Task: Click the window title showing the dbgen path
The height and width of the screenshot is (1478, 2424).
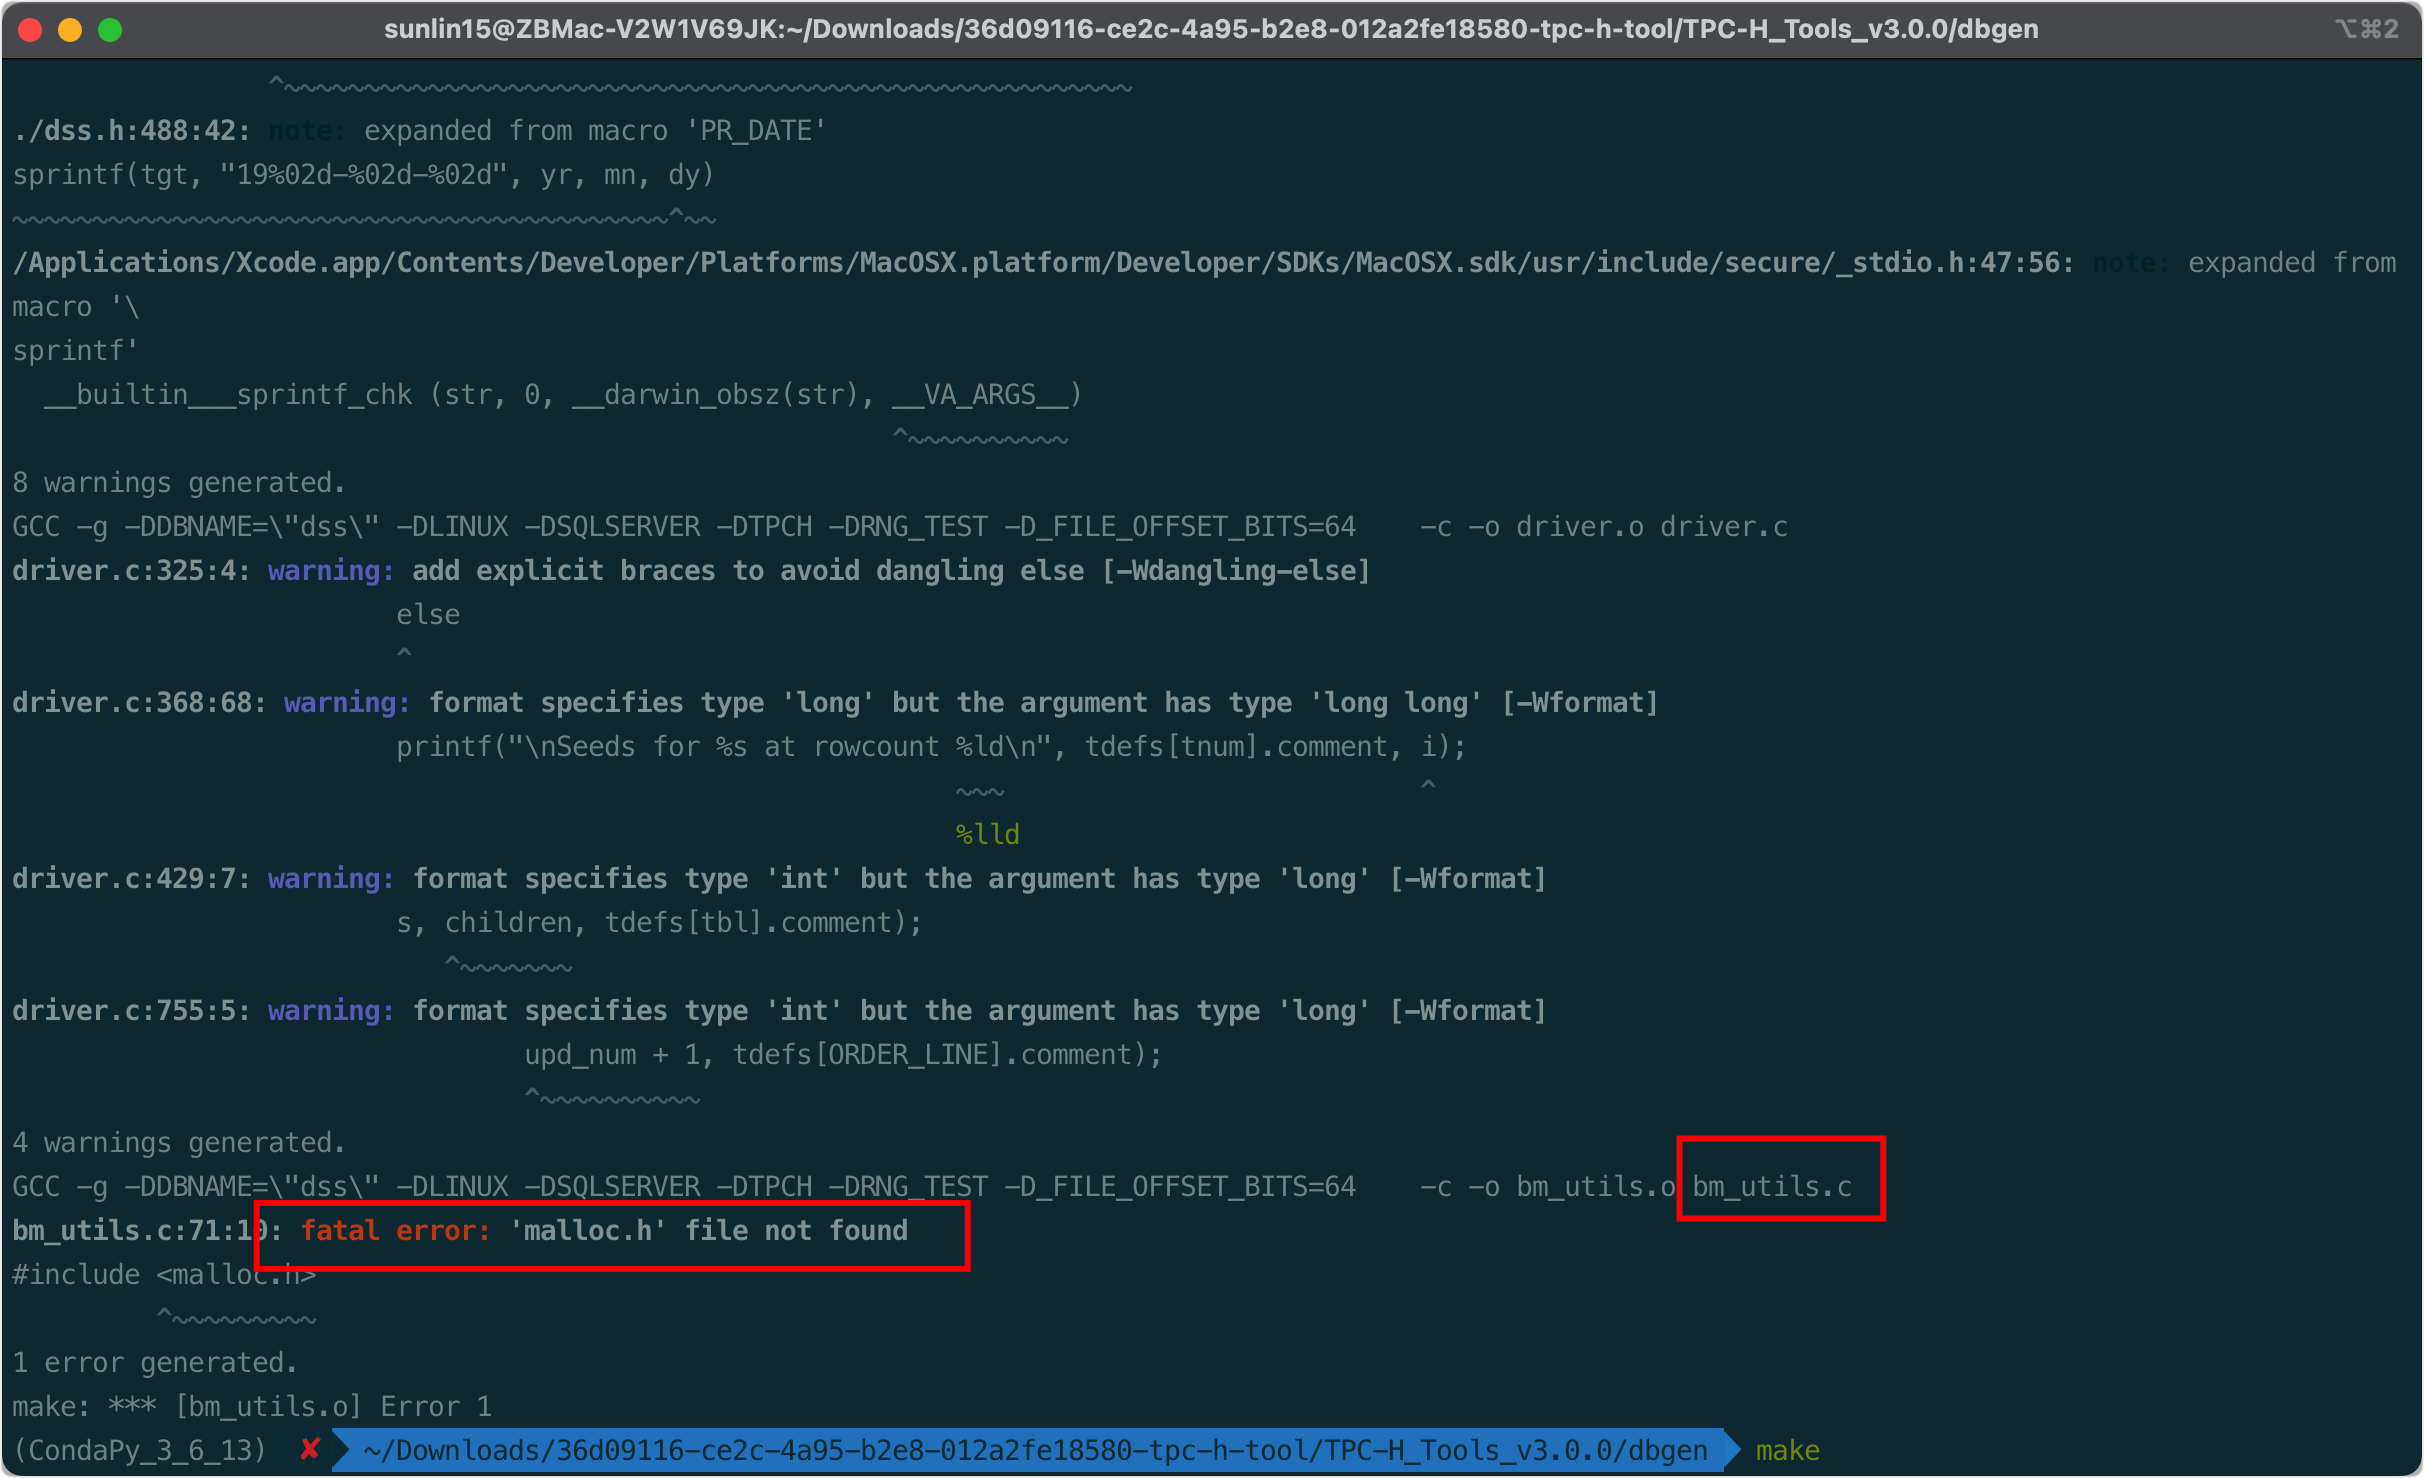Action: coord(1211,29)
